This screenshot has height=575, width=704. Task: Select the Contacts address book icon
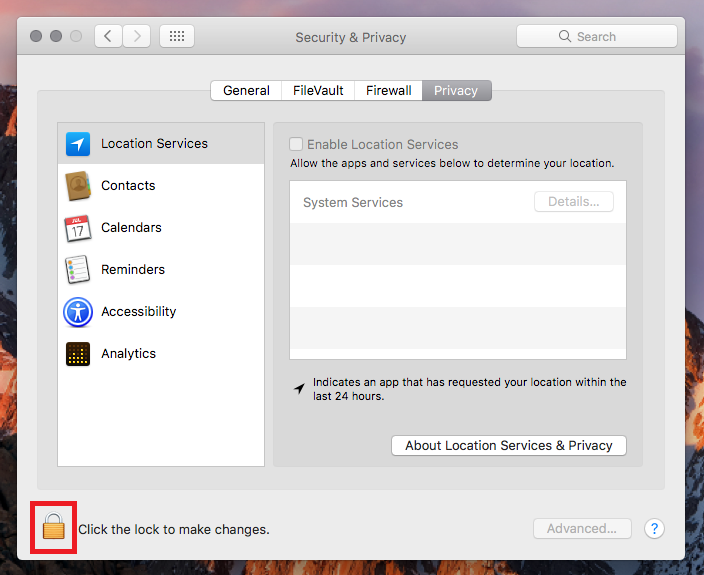pyautogui.click(x=78, y=186)
